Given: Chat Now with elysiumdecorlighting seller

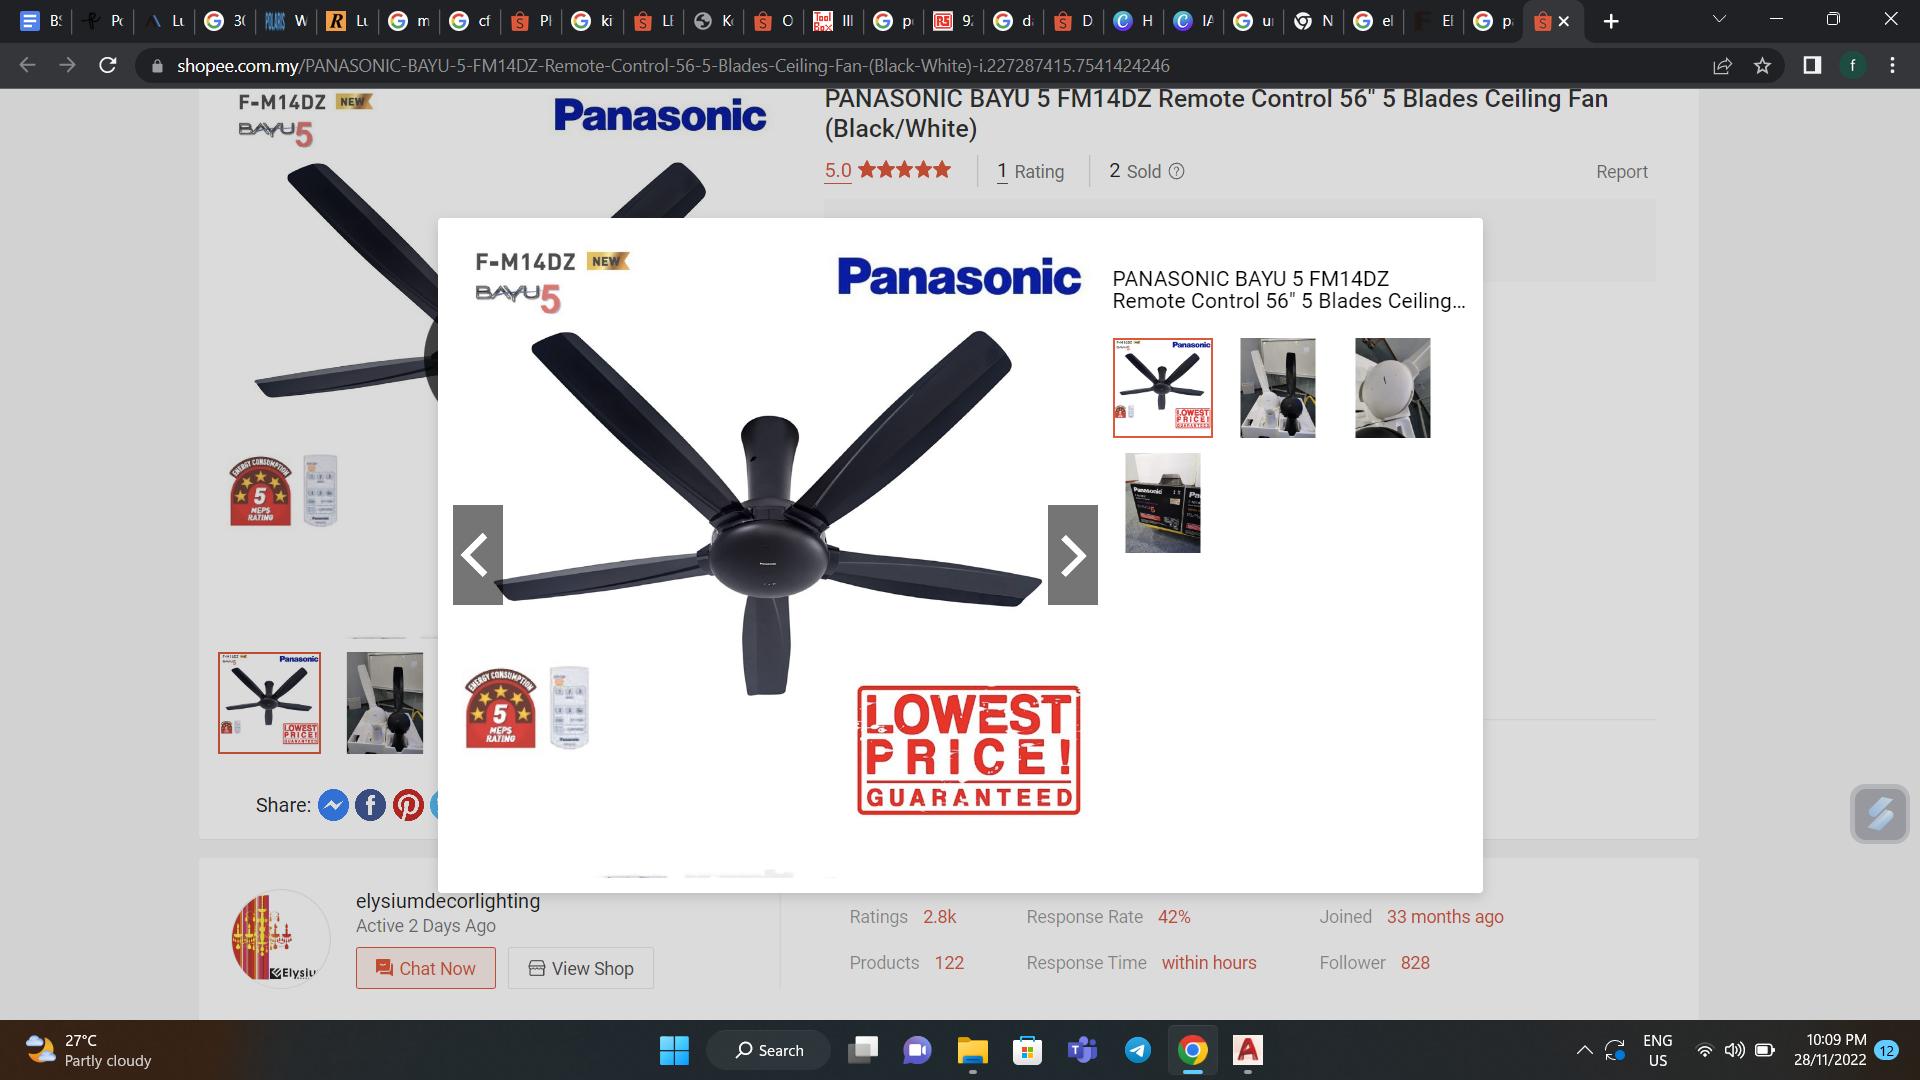Looking at the screenshot, I should pos(425,968).
